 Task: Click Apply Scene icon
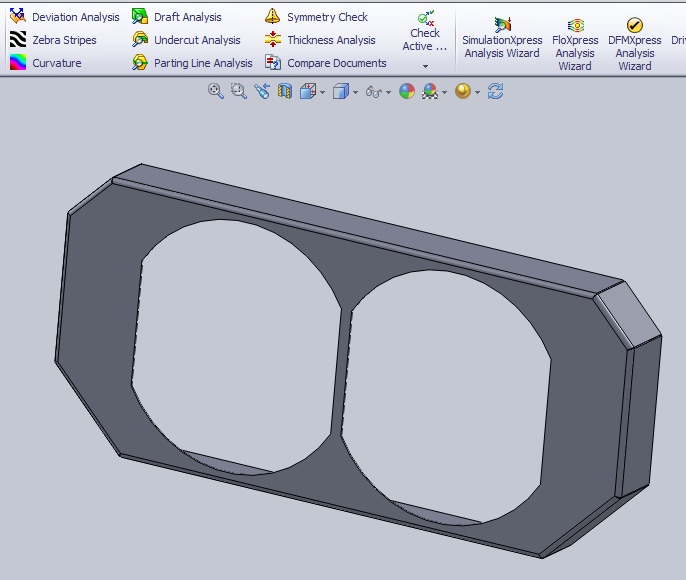click(x=430, y=91)
